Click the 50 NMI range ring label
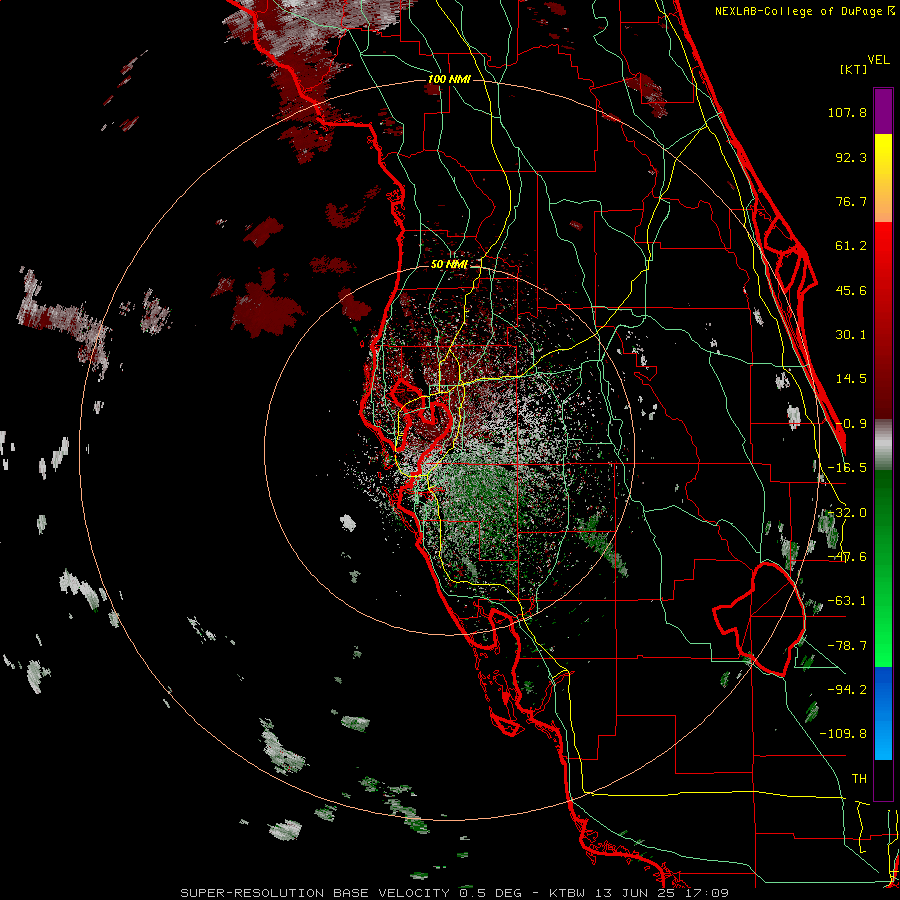 (449, 265)
